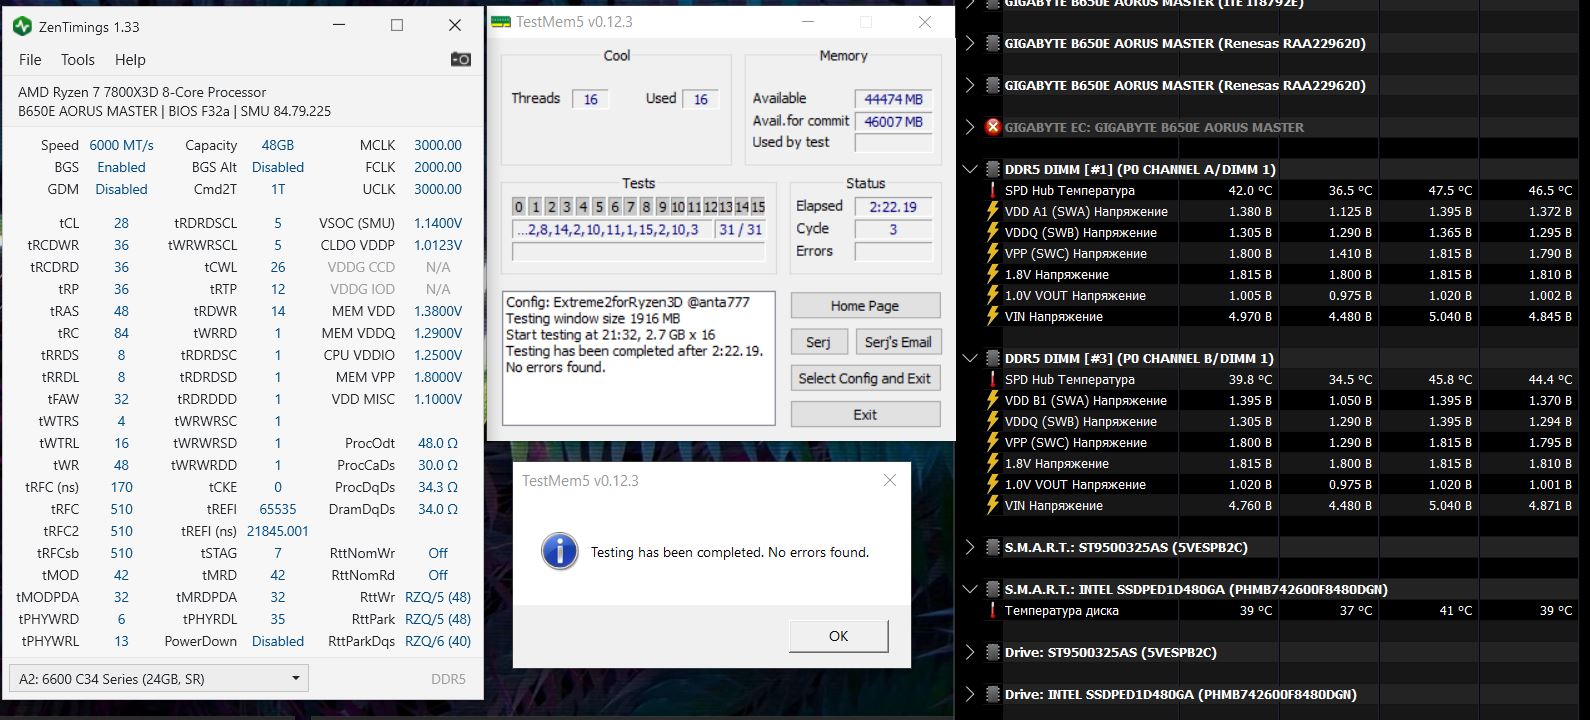
Task: Click the Threads field showing 16
Action: click(x=590, y=99)
